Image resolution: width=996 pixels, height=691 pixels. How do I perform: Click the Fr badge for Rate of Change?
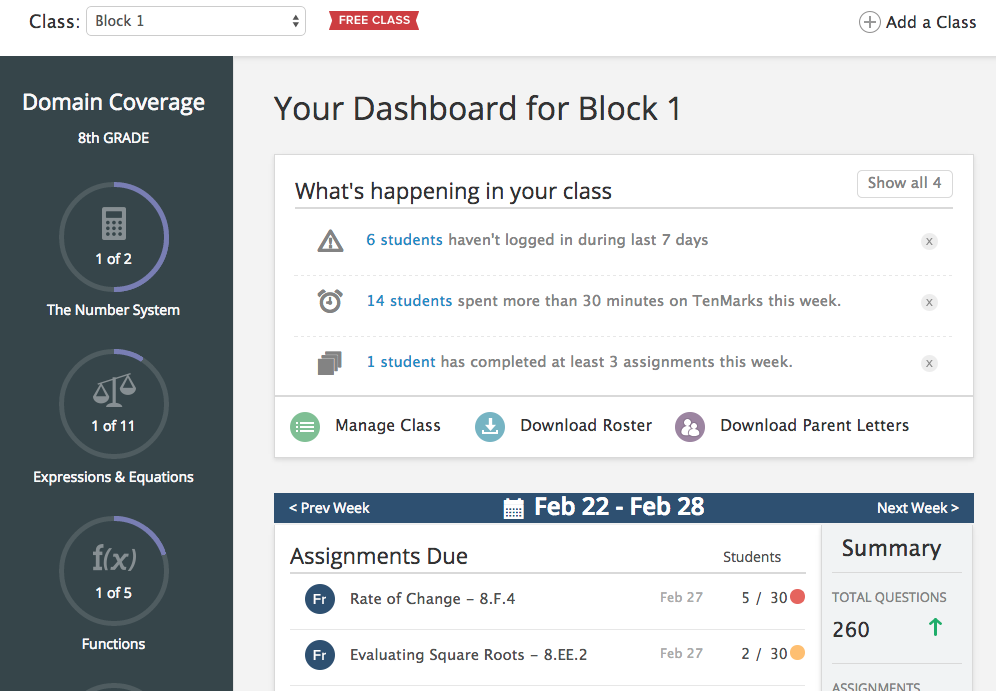[x=320, y=599]
